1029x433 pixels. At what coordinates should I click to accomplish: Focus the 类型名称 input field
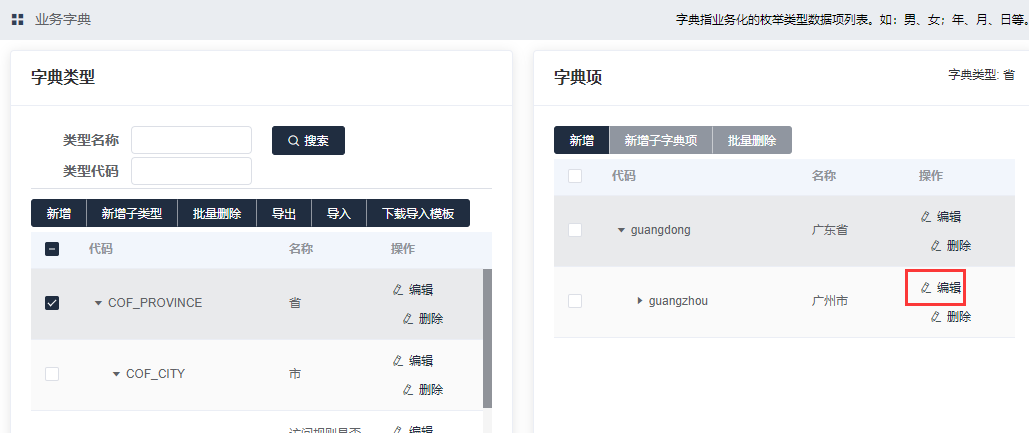(x=191, y=140)
